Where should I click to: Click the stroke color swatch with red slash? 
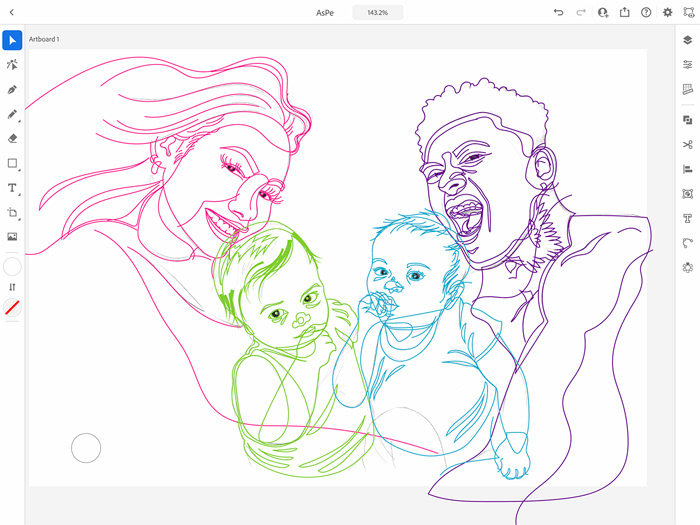(12, 308)
